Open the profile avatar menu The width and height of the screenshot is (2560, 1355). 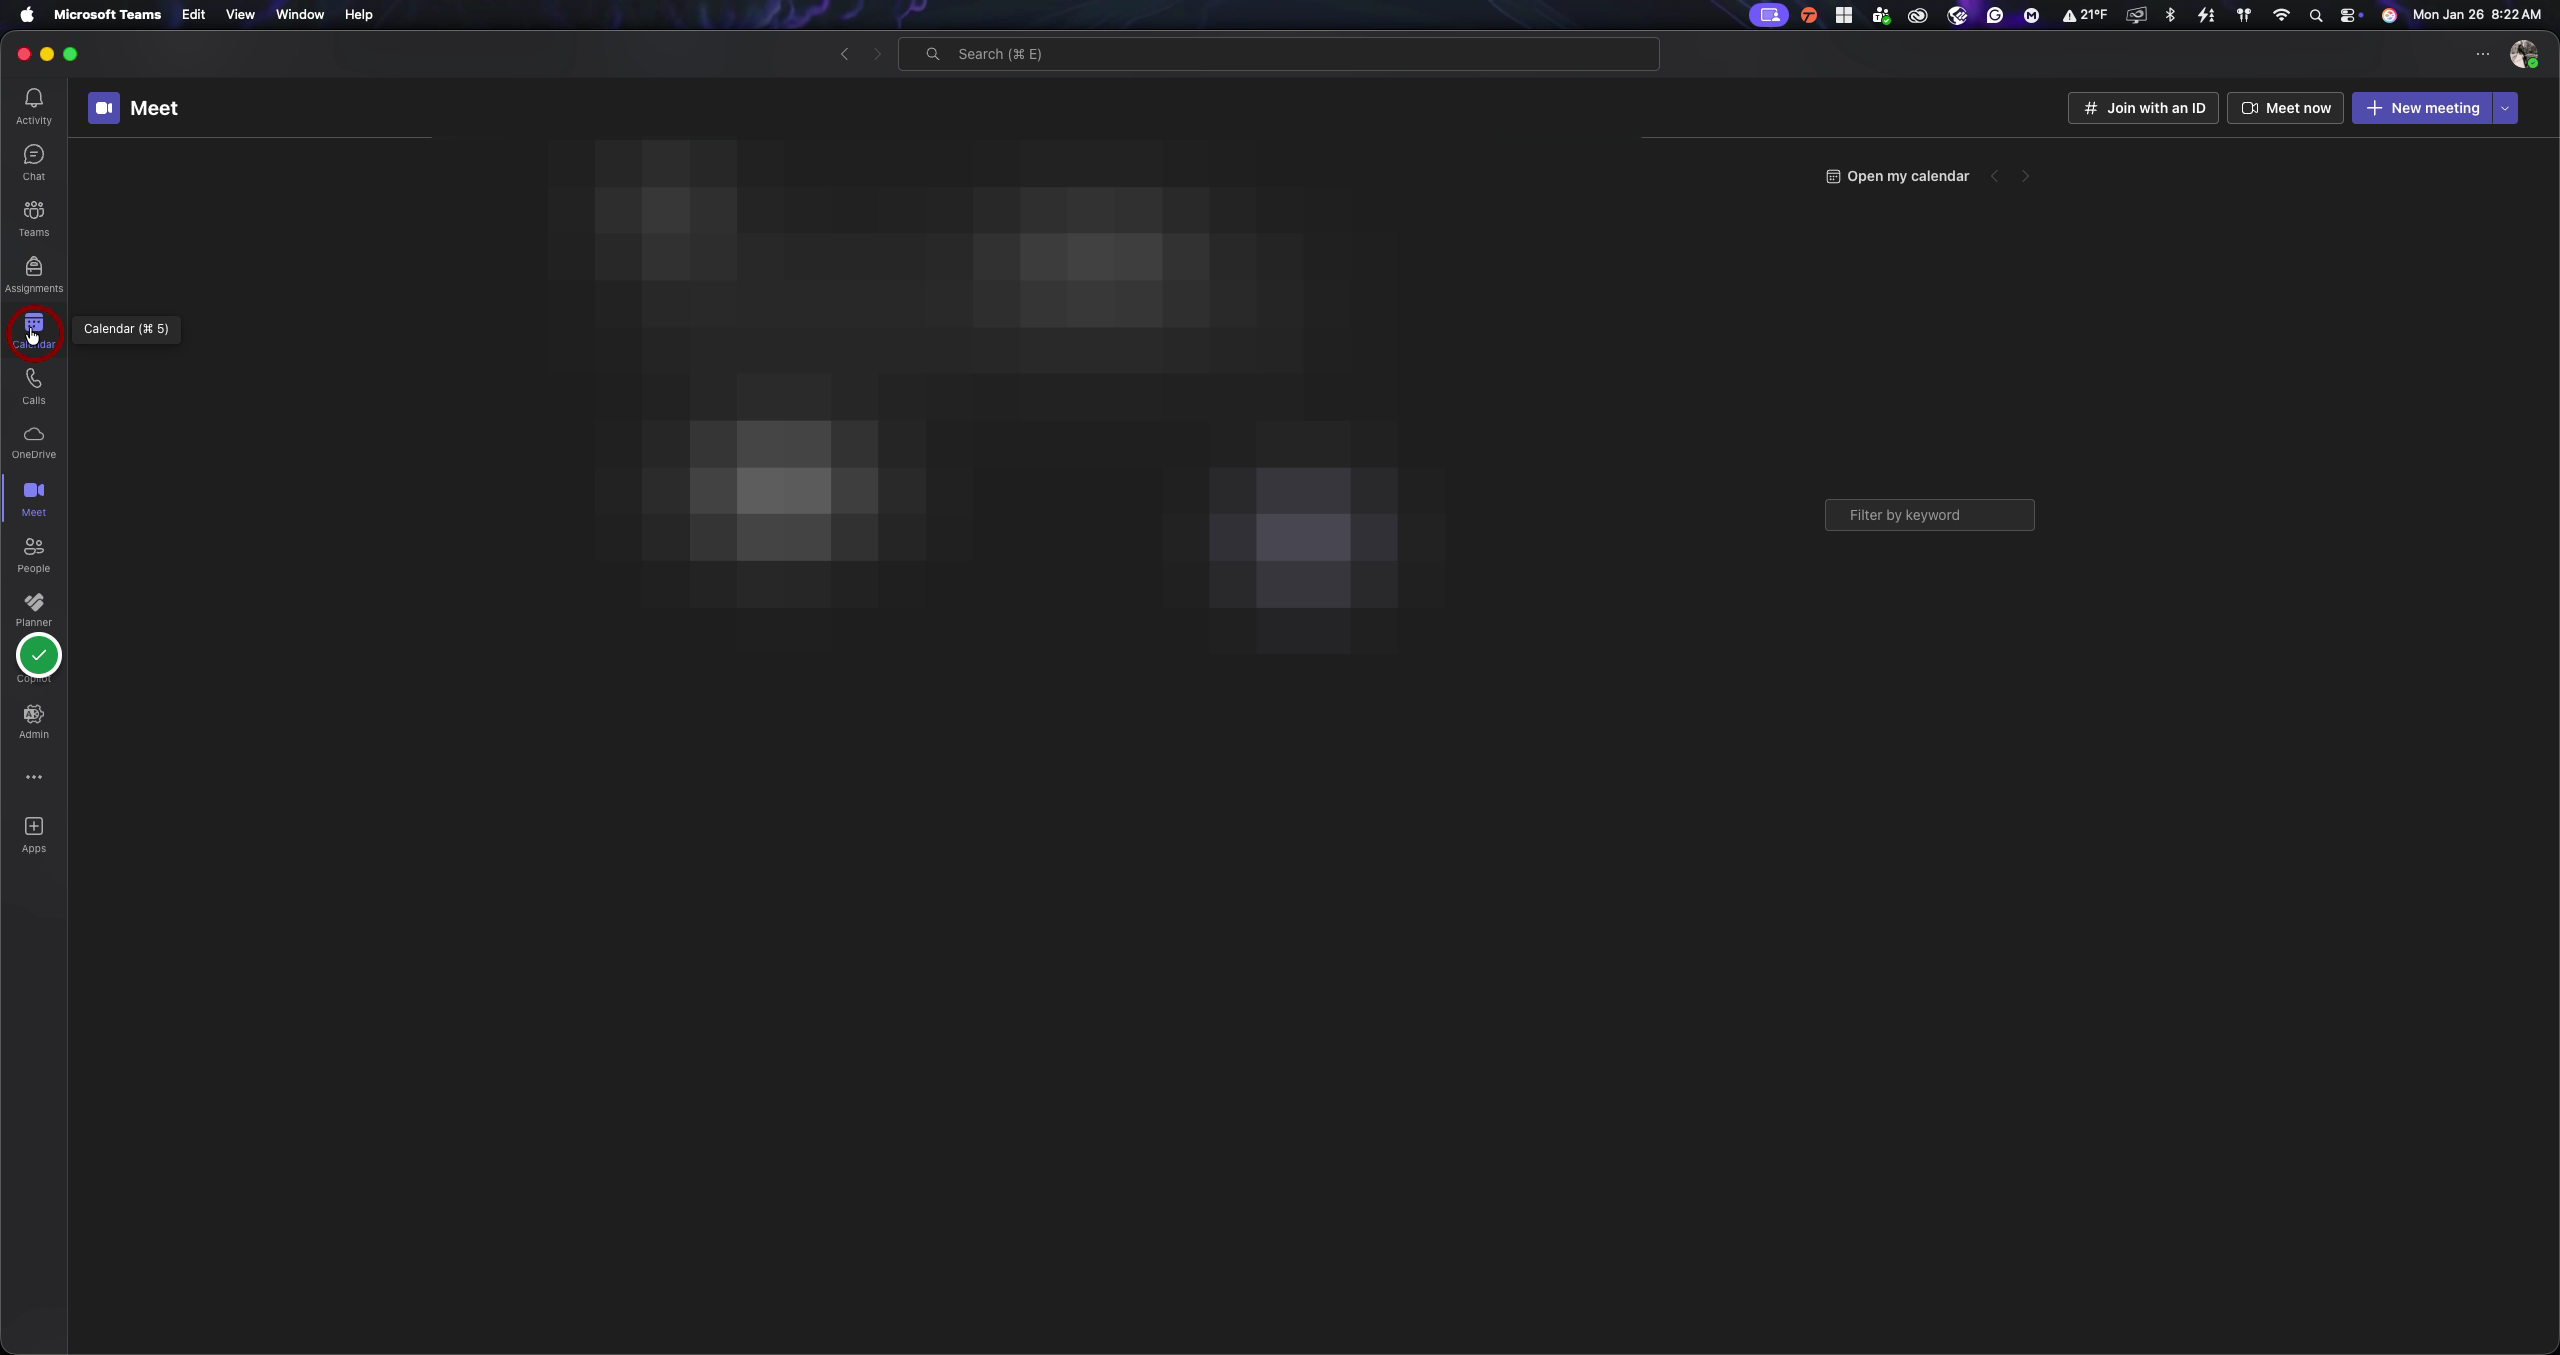(2523, 54)
